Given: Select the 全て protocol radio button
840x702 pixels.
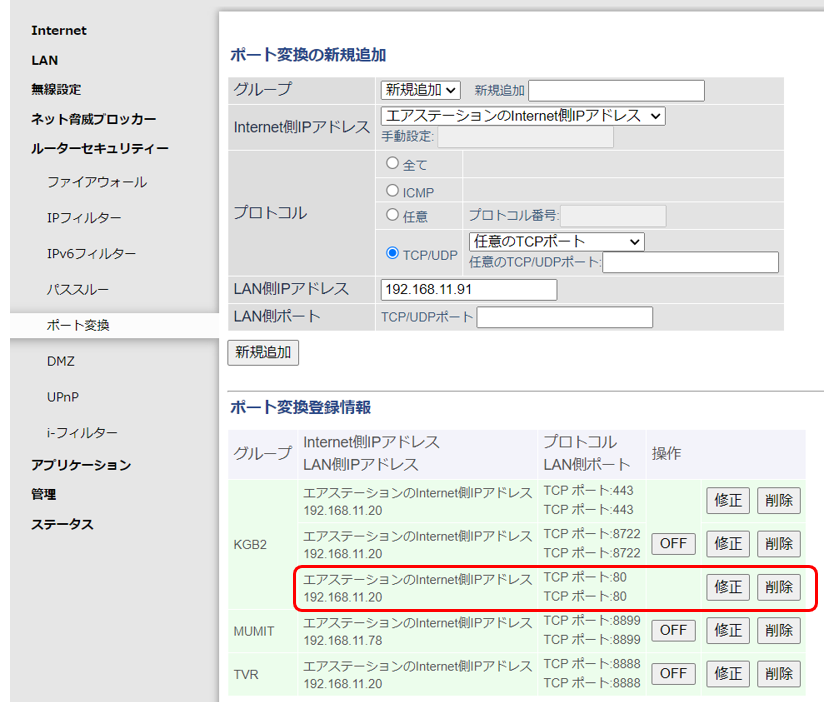Looking at the screenshot, I should tap(392, 163).
